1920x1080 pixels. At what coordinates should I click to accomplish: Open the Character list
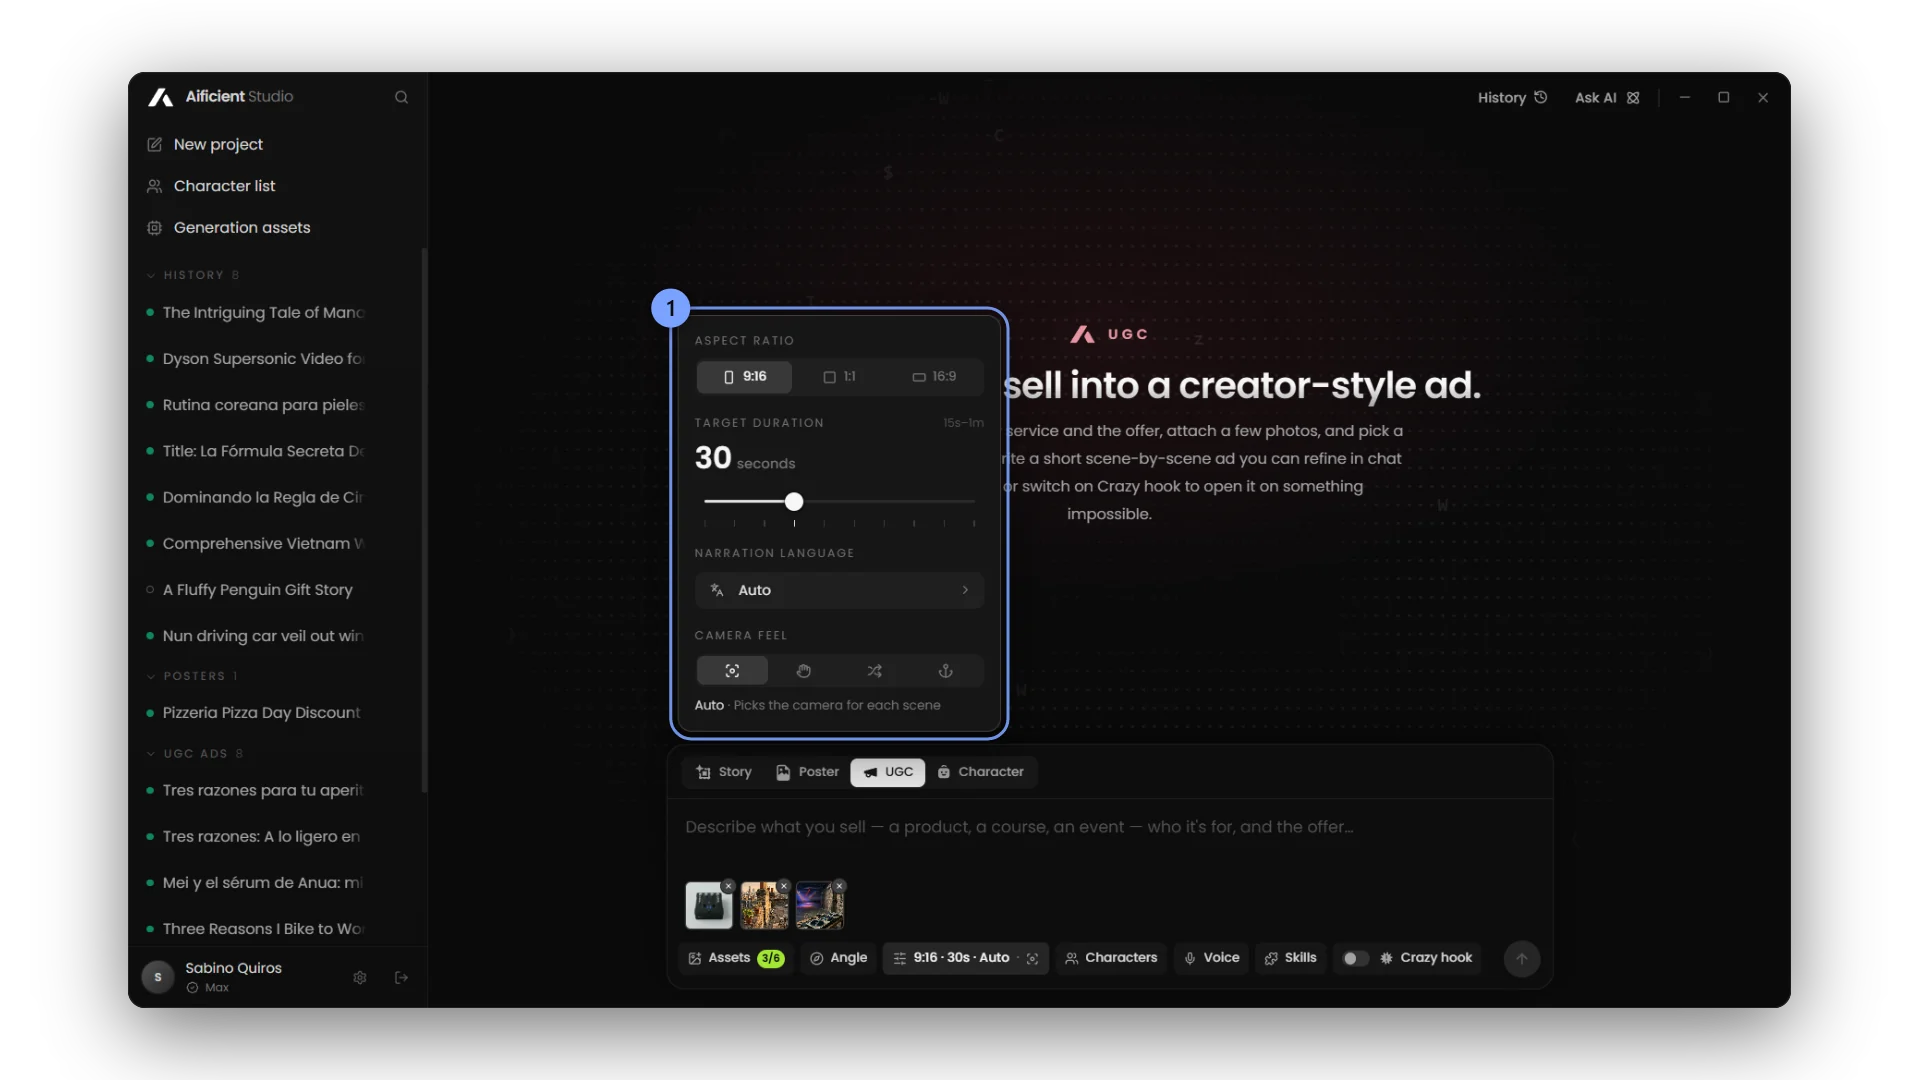pyautogui.click(x=211, y=186)
